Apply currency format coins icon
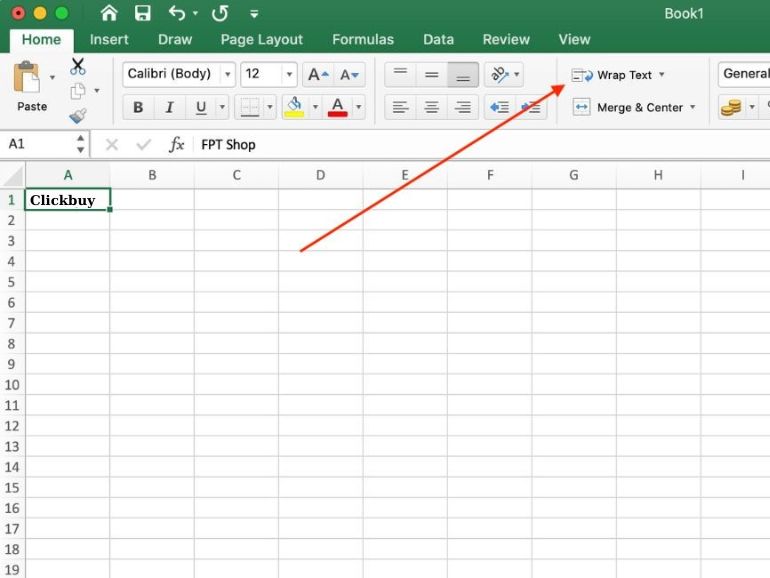 coord(731,107)
